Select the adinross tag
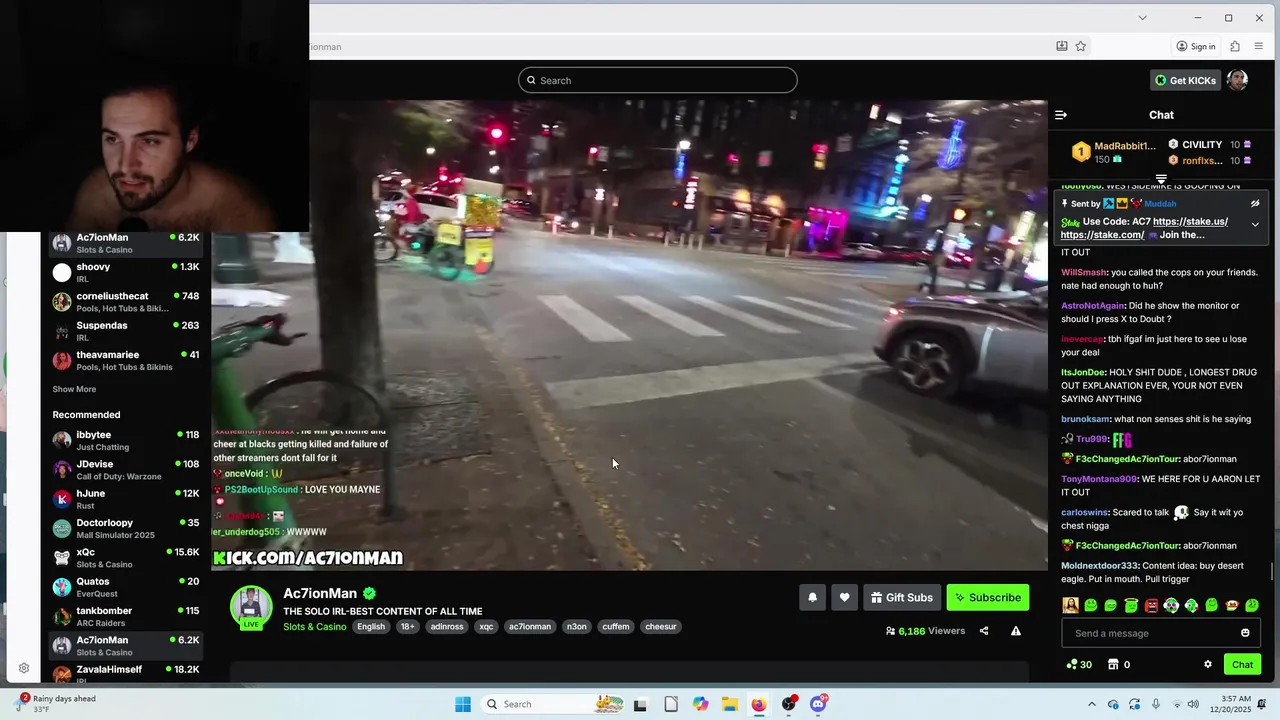This screenshot has width=1280, height=720. click(446, 627)
